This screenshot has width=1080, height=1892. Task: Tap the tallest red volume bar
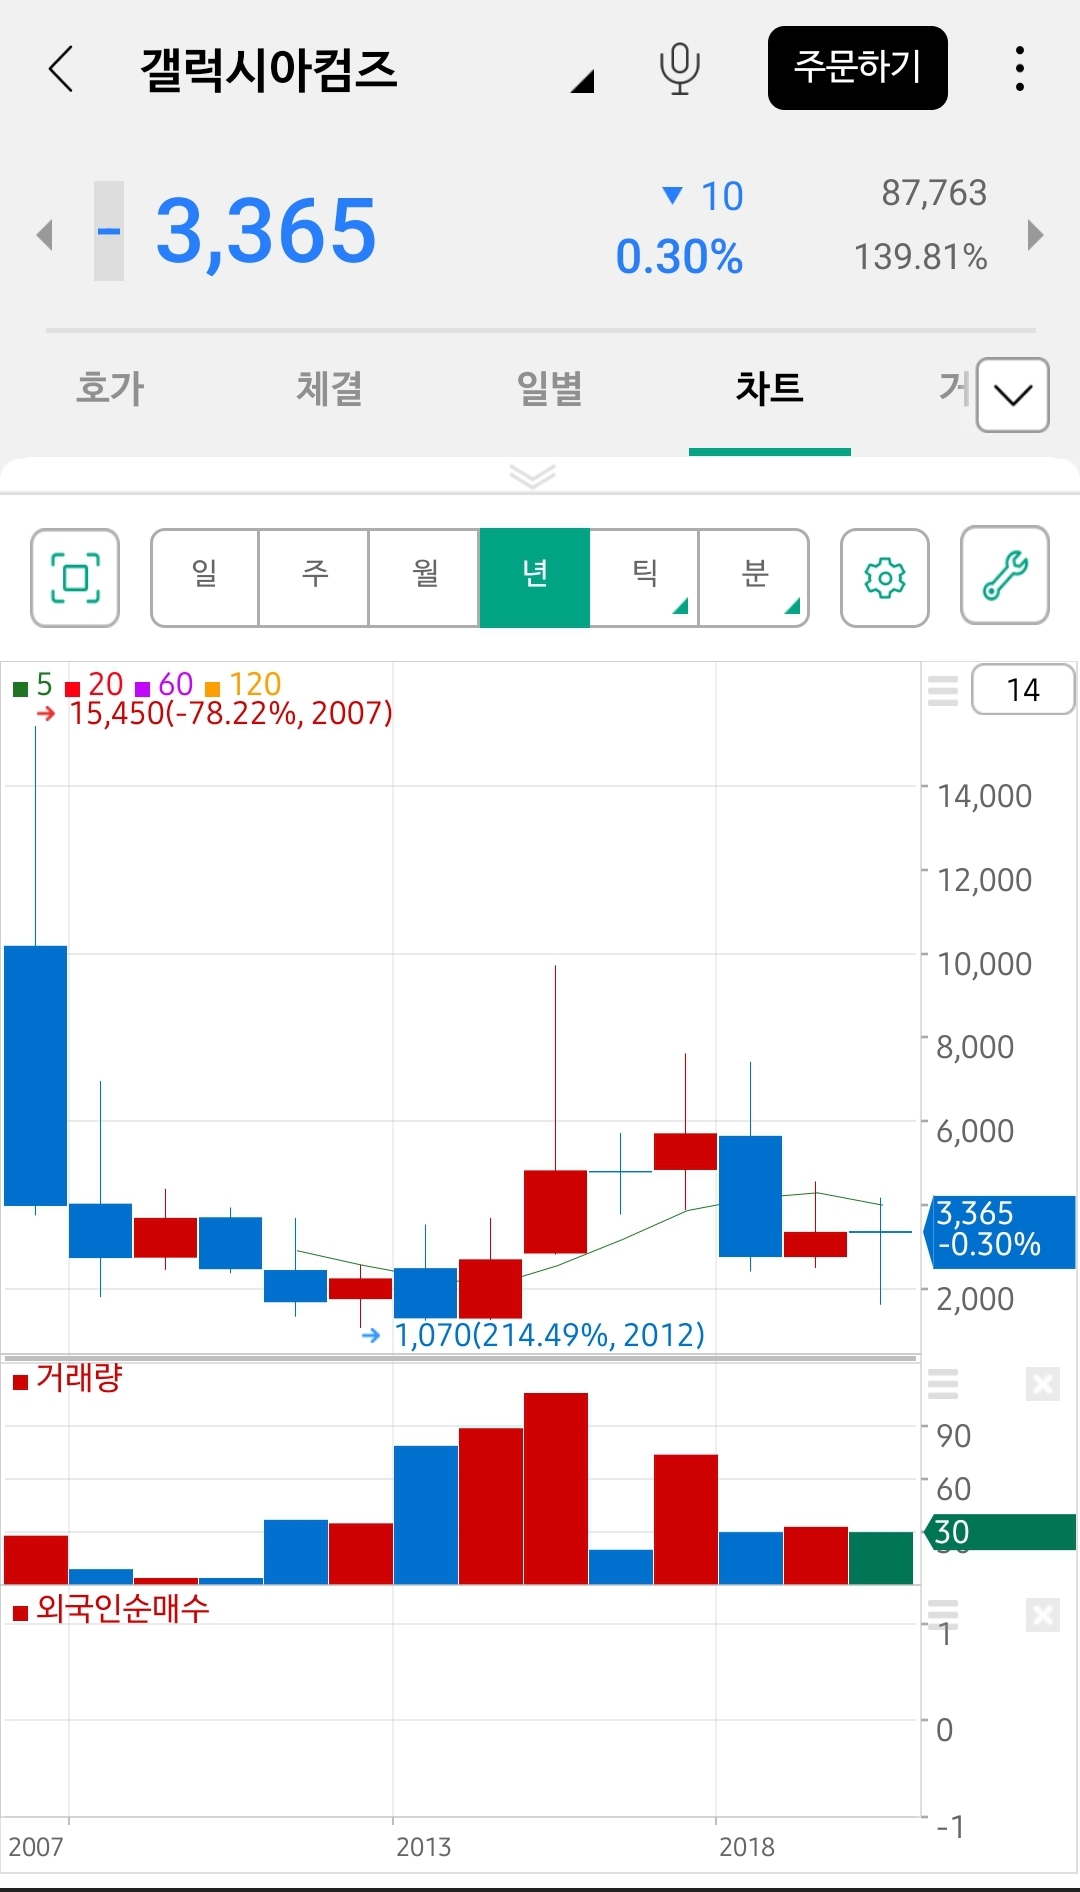(556, 1488)
